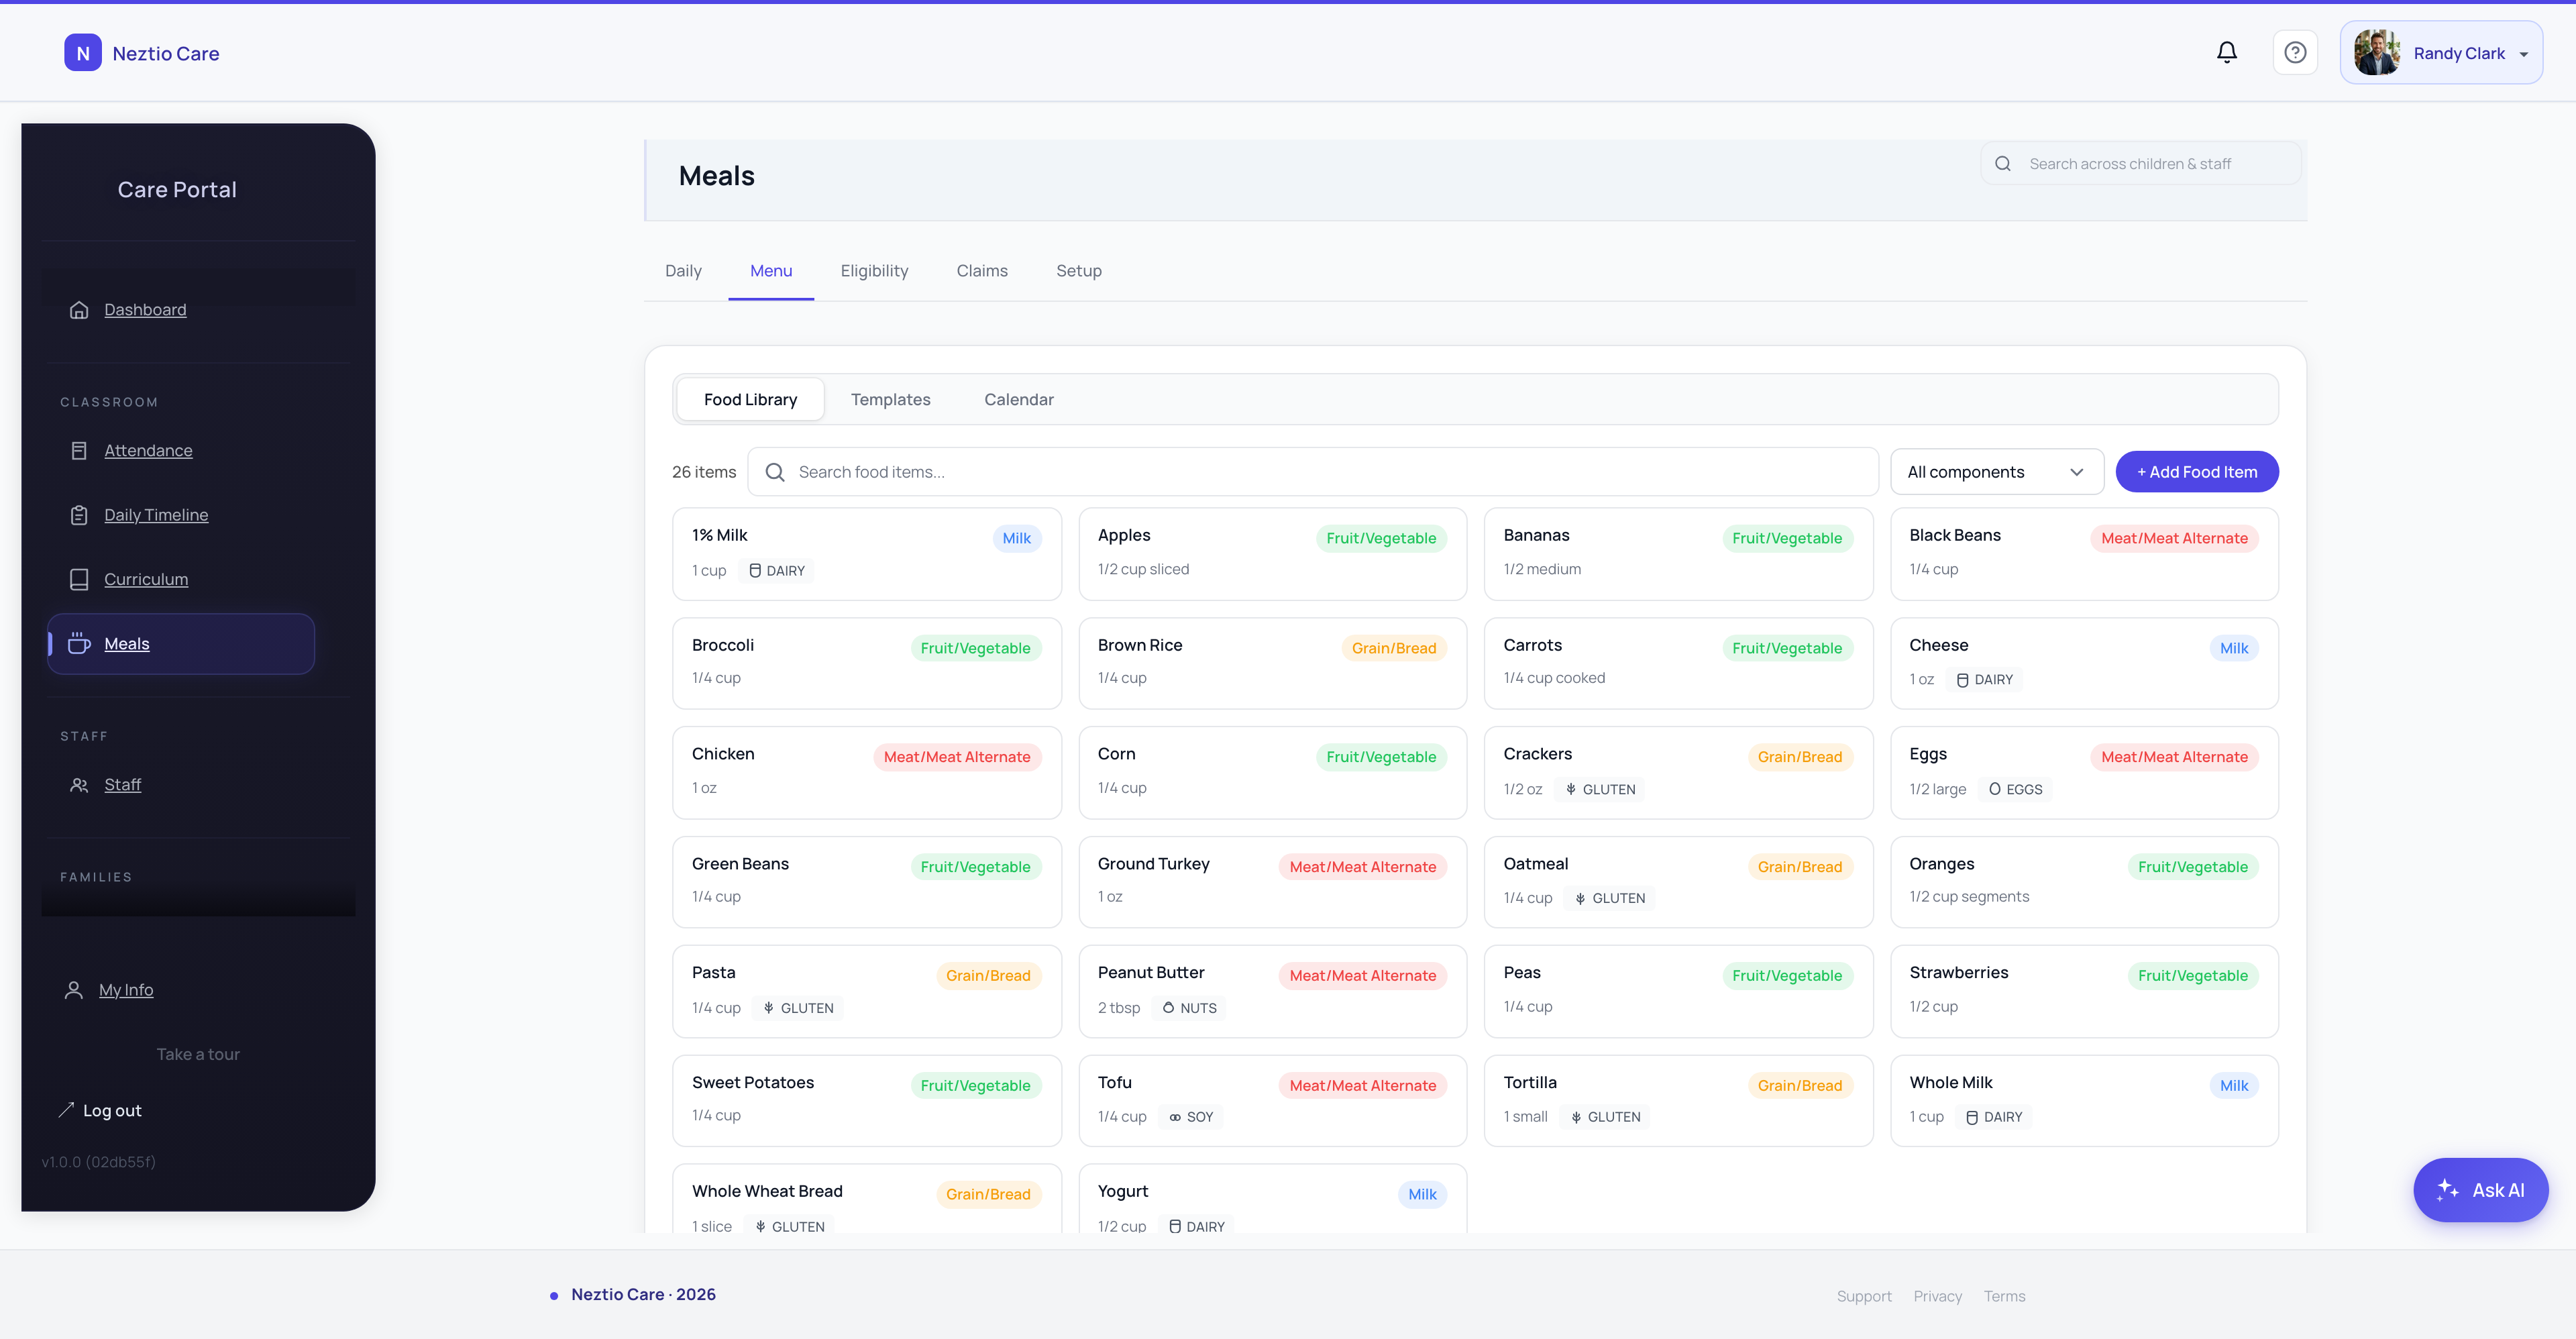Open the Ground Turkey food card
2576x1339 pixels.
tap(1272, 882)
